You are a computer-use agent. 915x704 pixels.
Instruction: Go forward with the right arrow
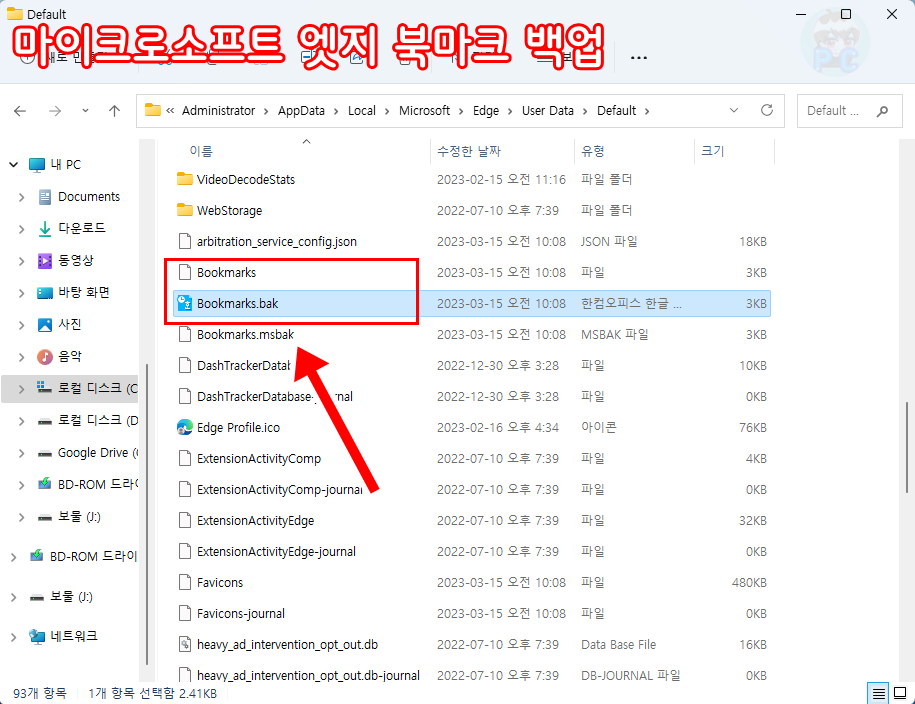point(55,111)
